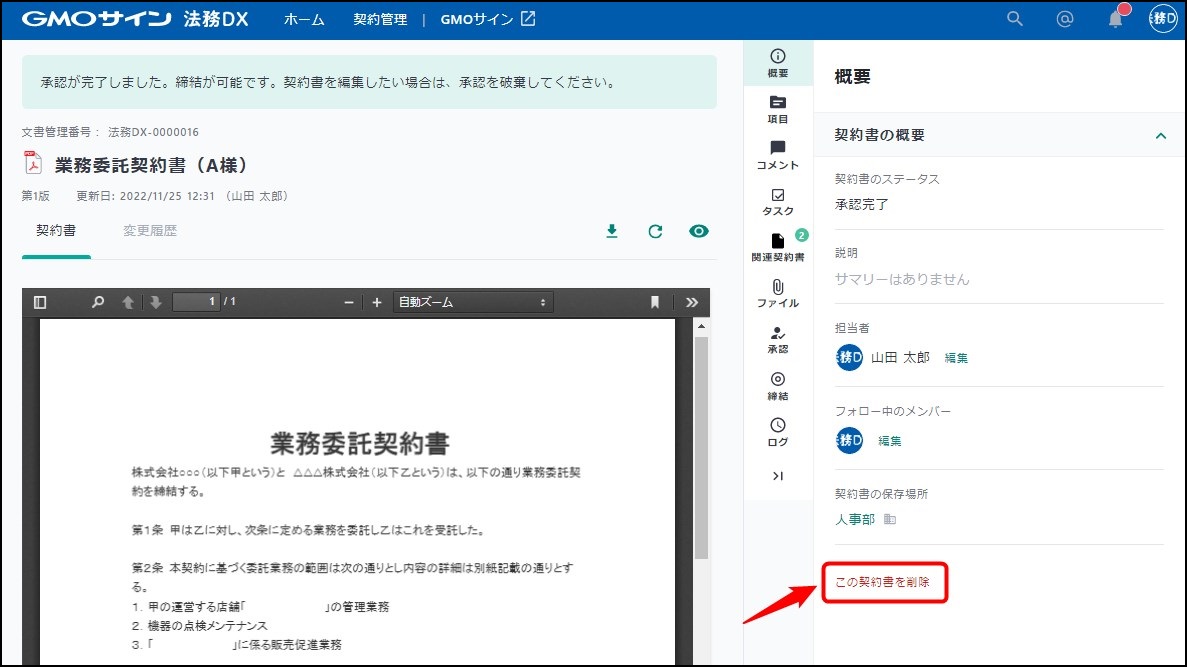Toggle the PDF viewer sidebar

coord(40,302)
